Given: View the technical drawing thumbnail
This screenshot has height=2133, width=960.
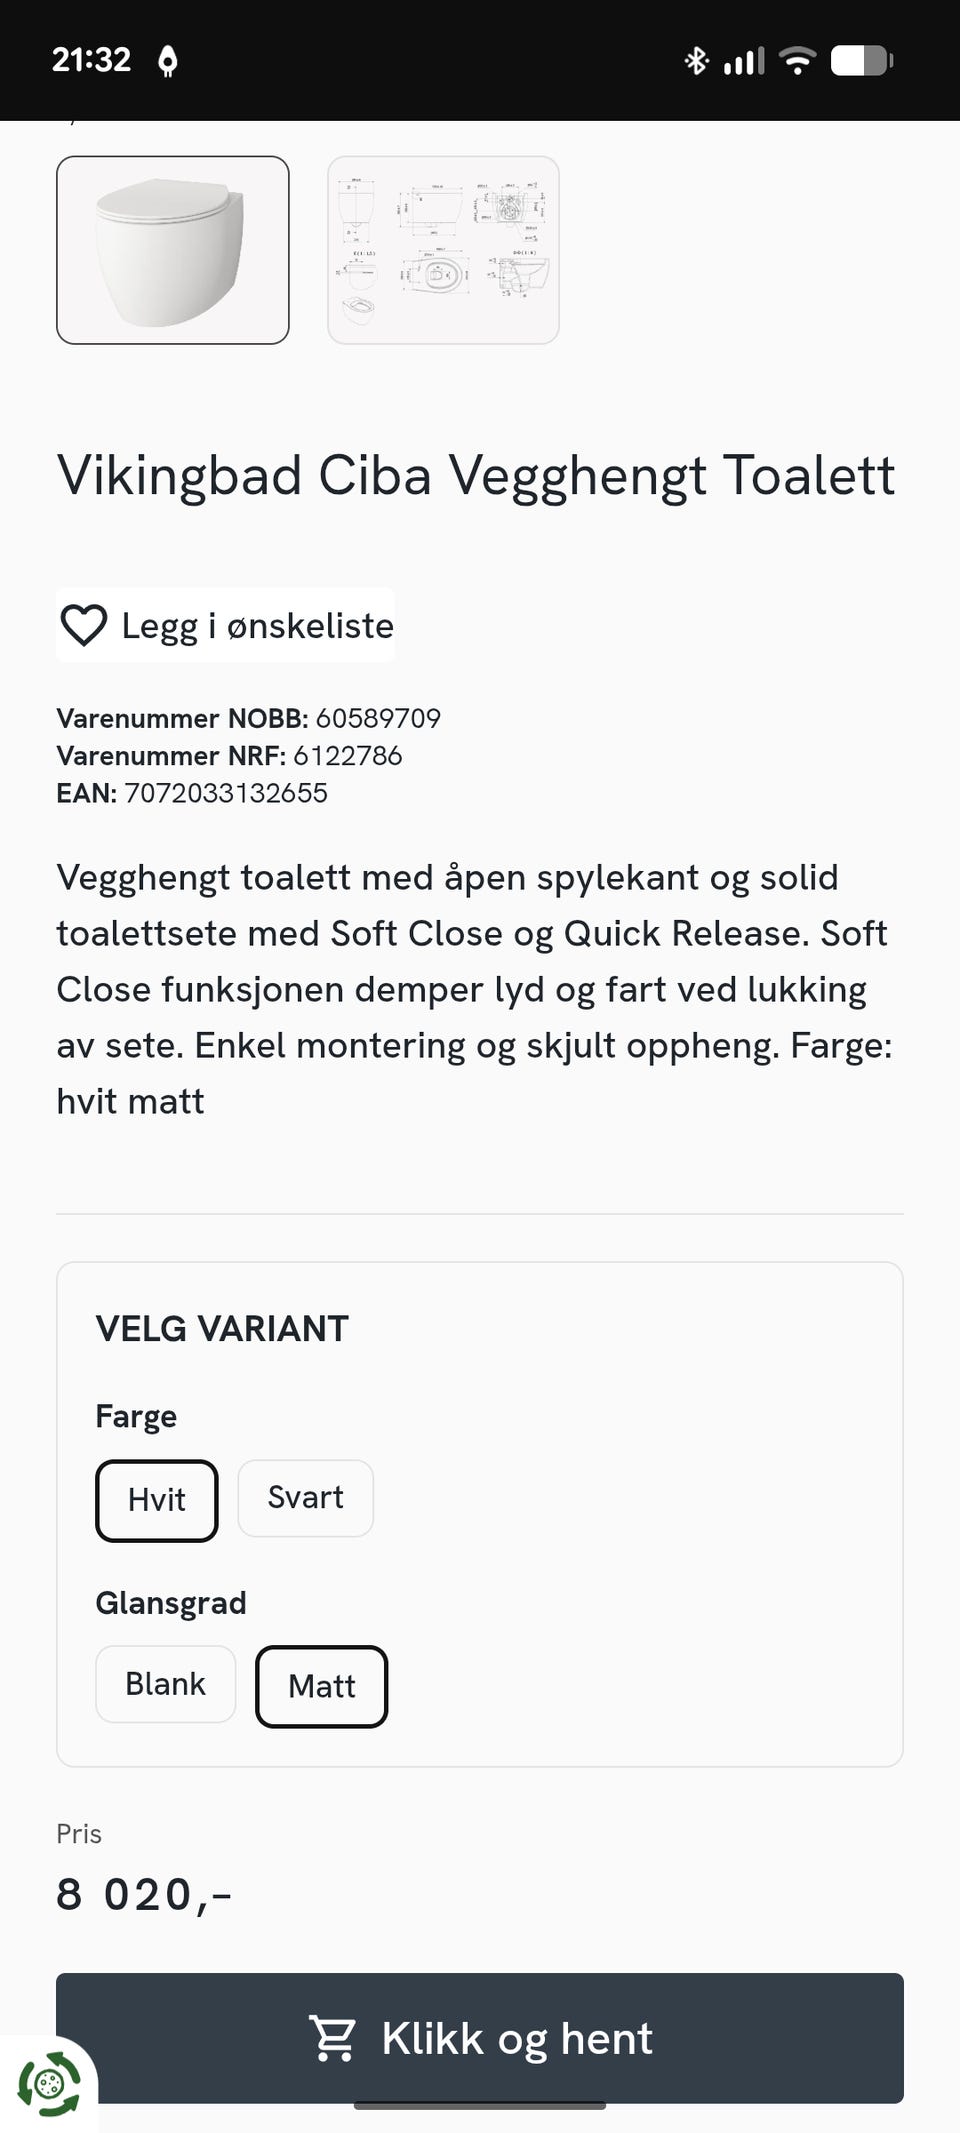Looking at the screenshot, I should click(x=443, y=250).
